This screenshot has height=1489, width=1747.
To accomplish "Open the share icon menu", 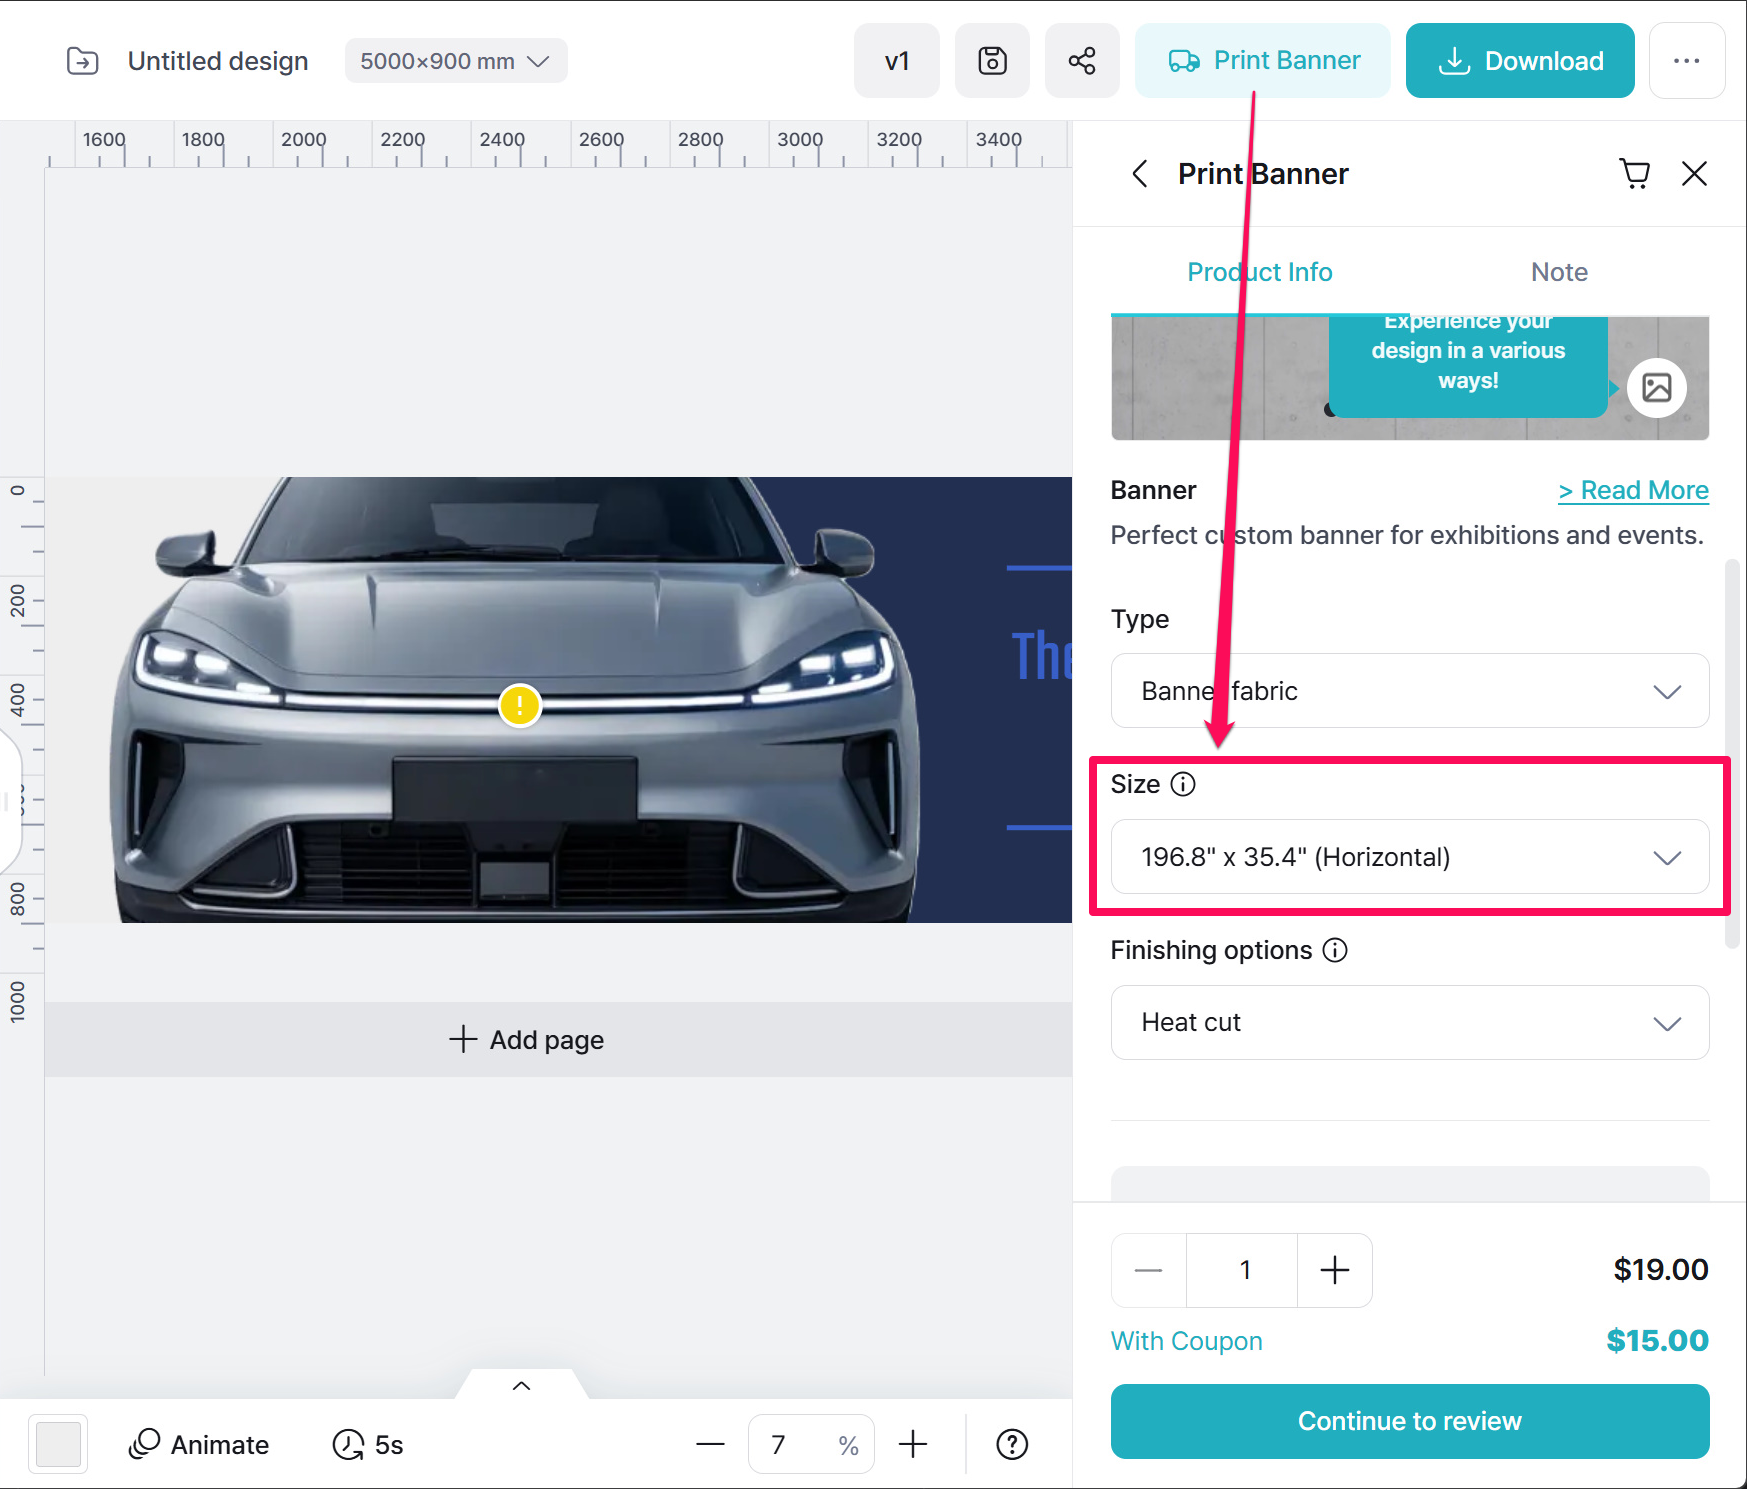I will (1081, 61).
